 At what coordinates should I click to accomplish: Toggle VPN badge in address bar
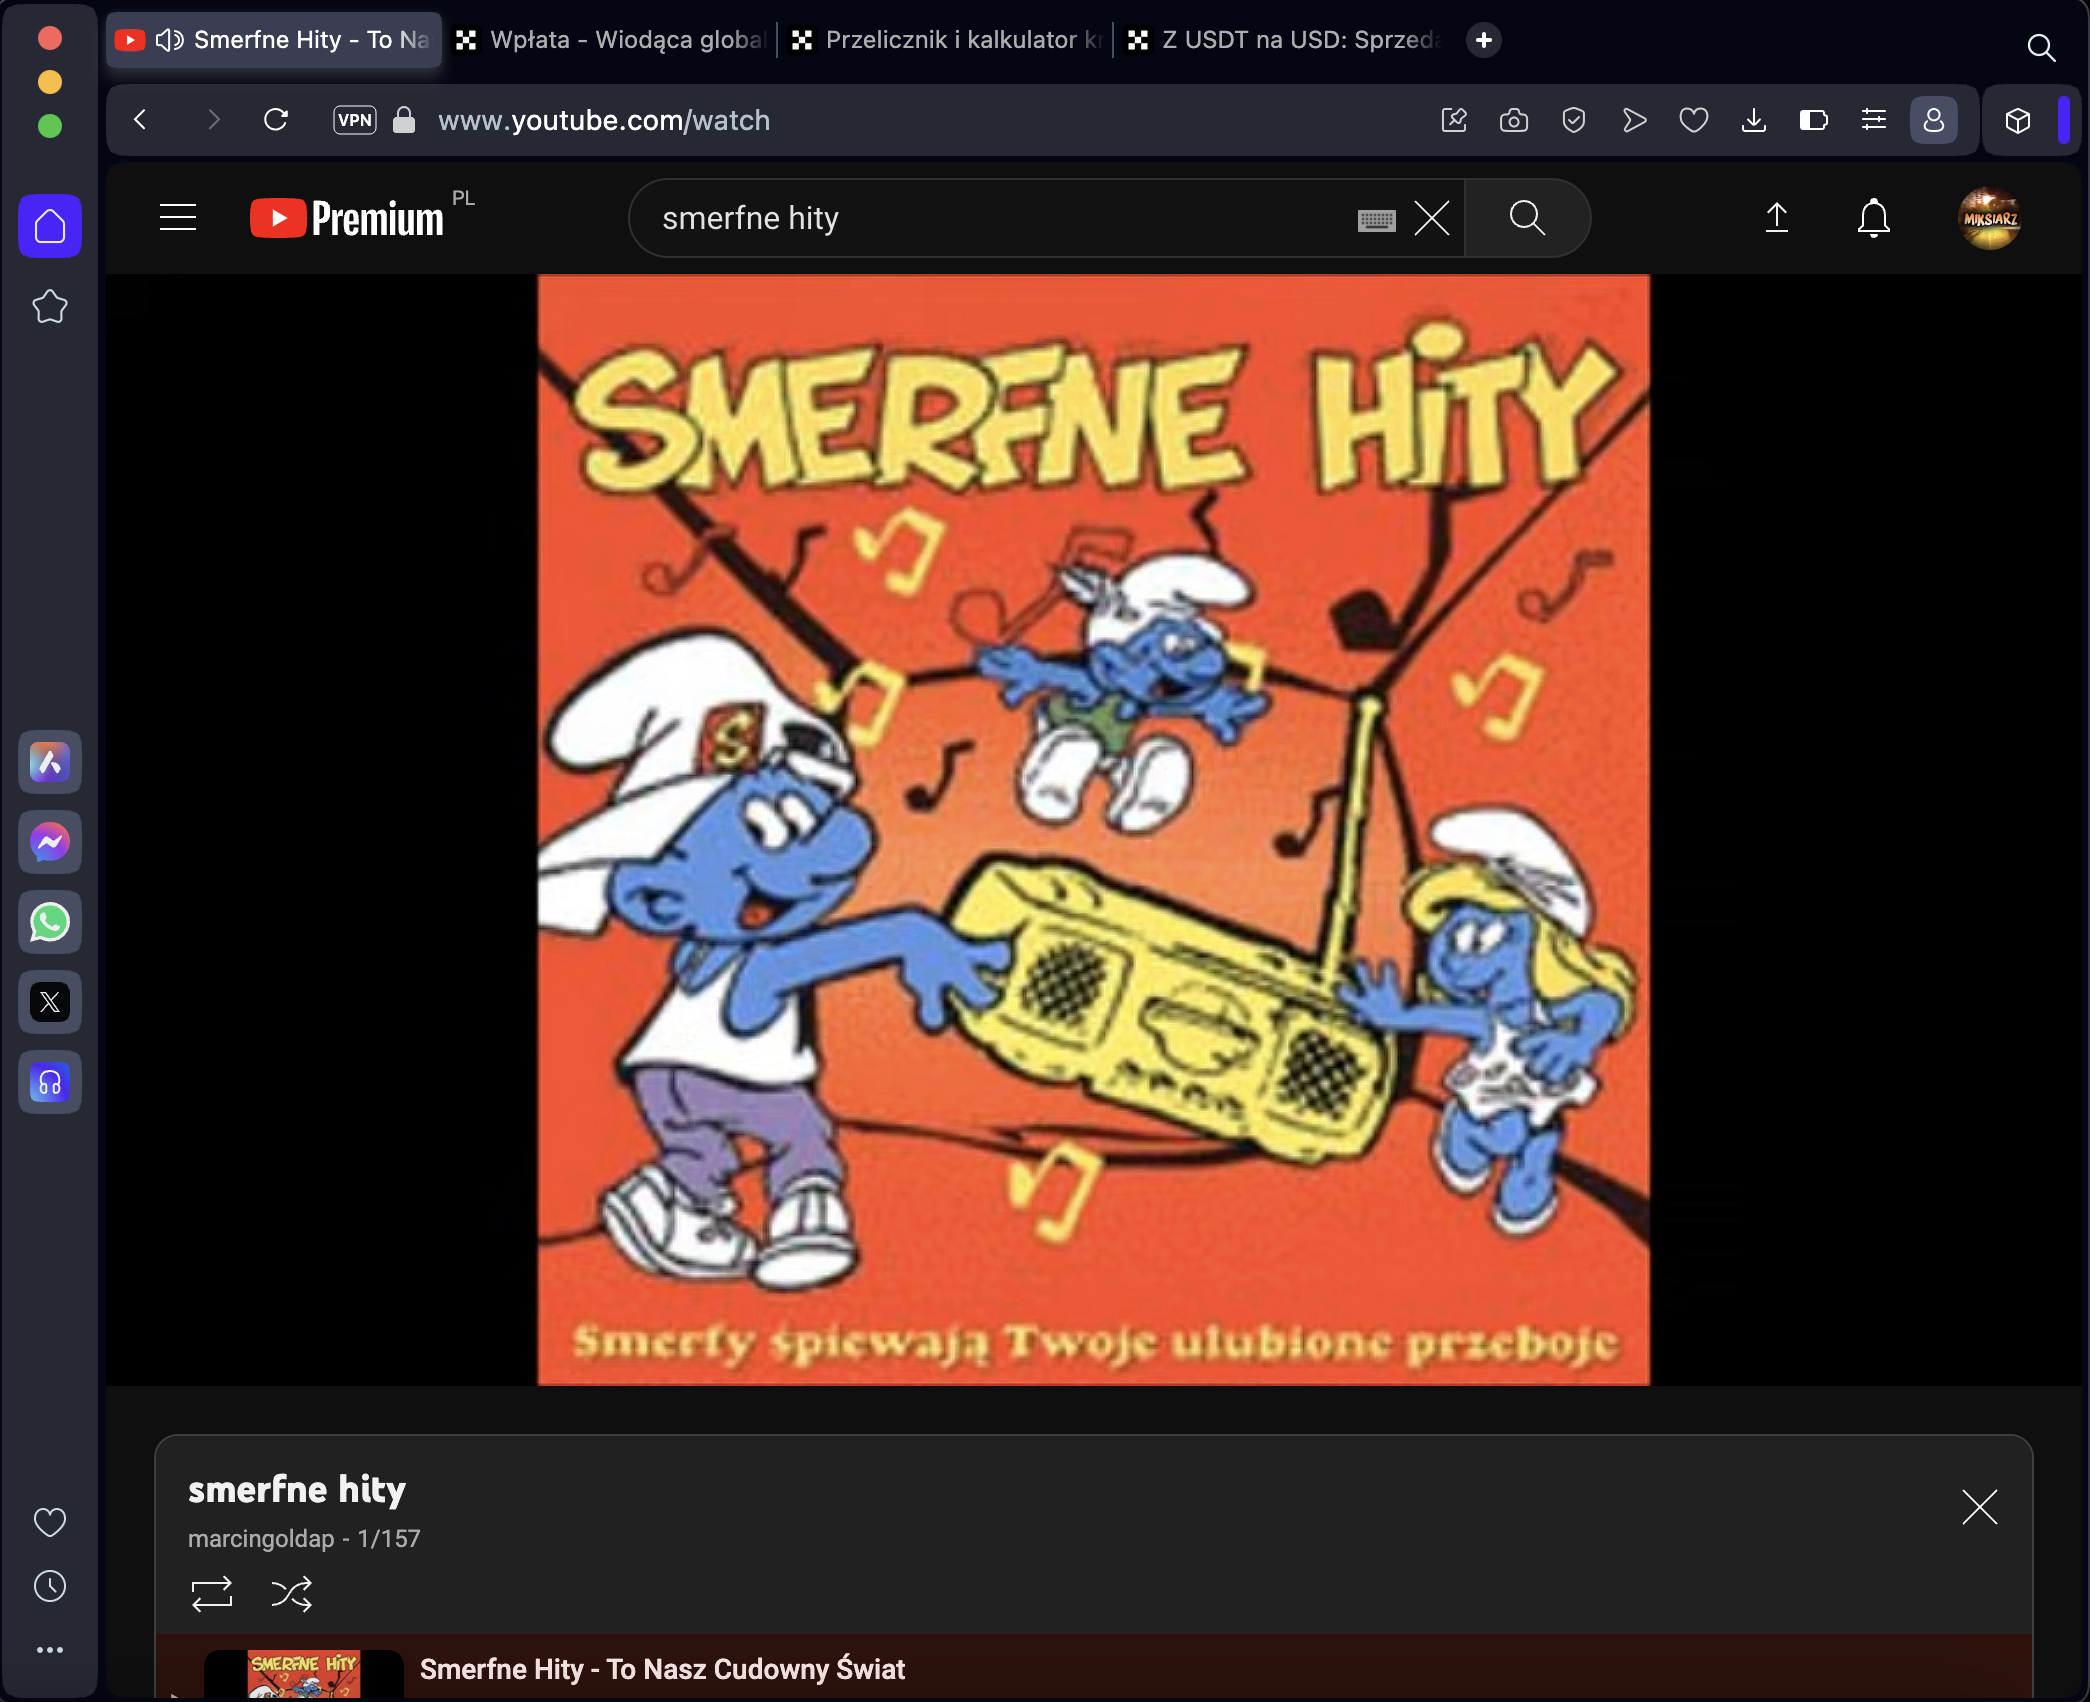point(354,120)
